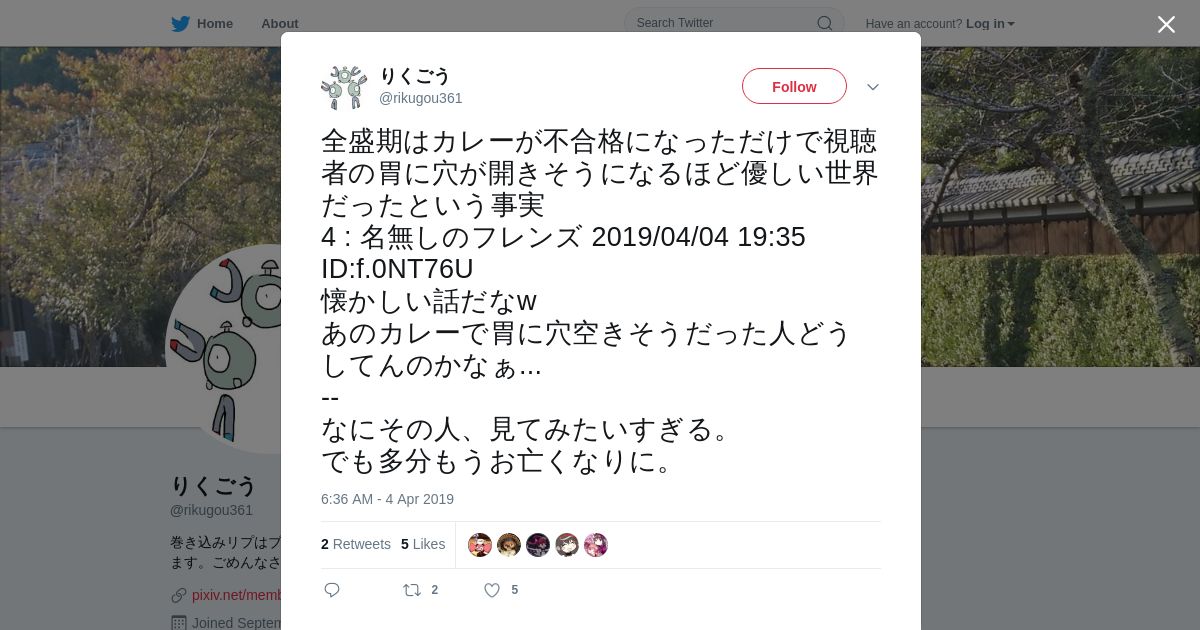Follow the user rikugou361
The width and height of the screenshot is (1200, 630).
tap(794, 86)
